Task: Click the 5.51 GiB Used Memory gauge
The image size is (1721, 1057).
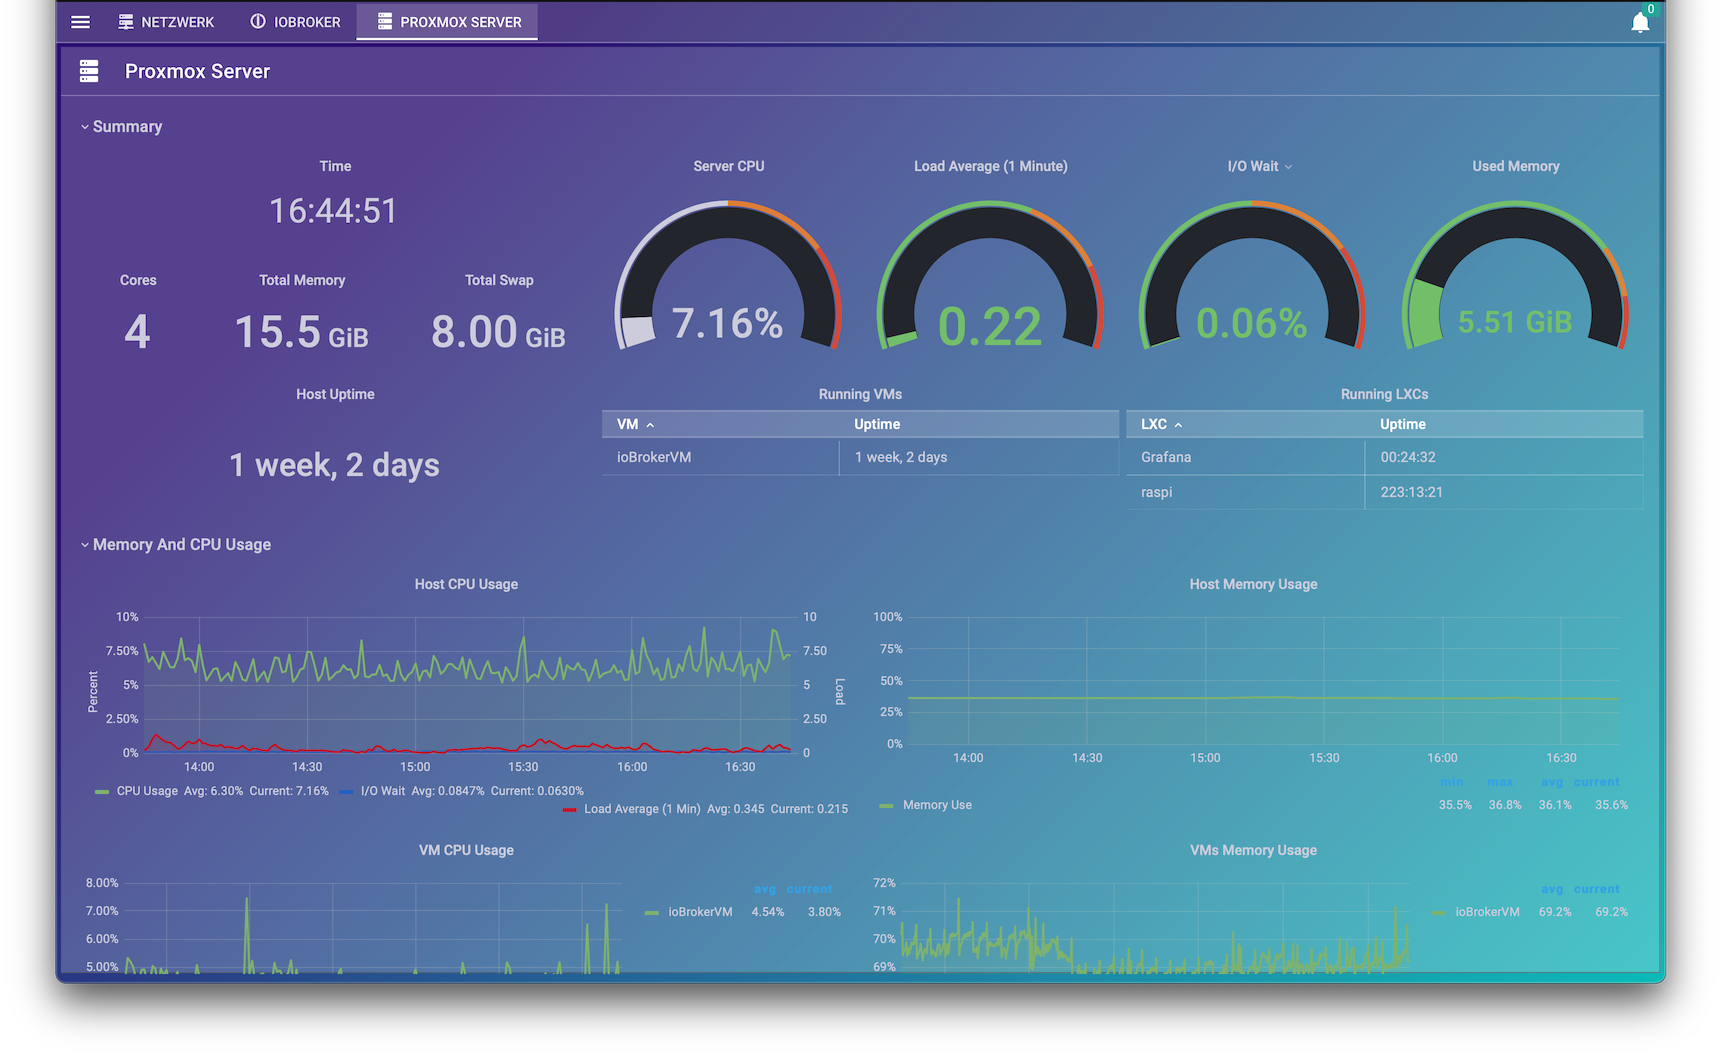Action: (1515, 276)
